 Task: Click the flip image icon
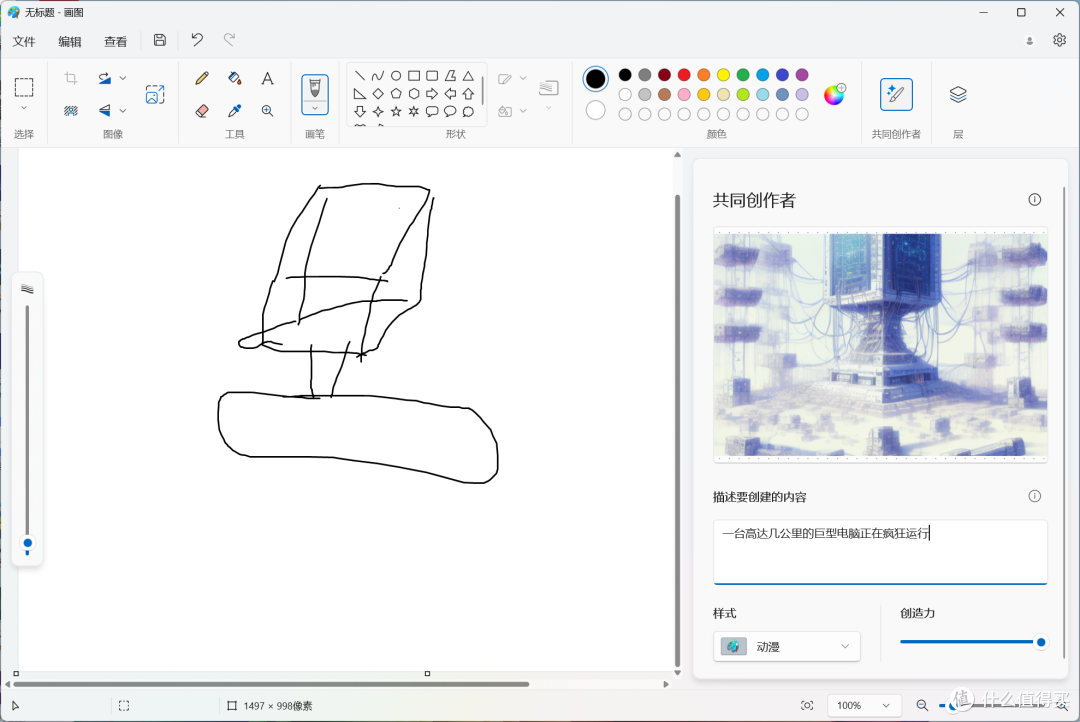pyautogui.click(x=105, y=110)
